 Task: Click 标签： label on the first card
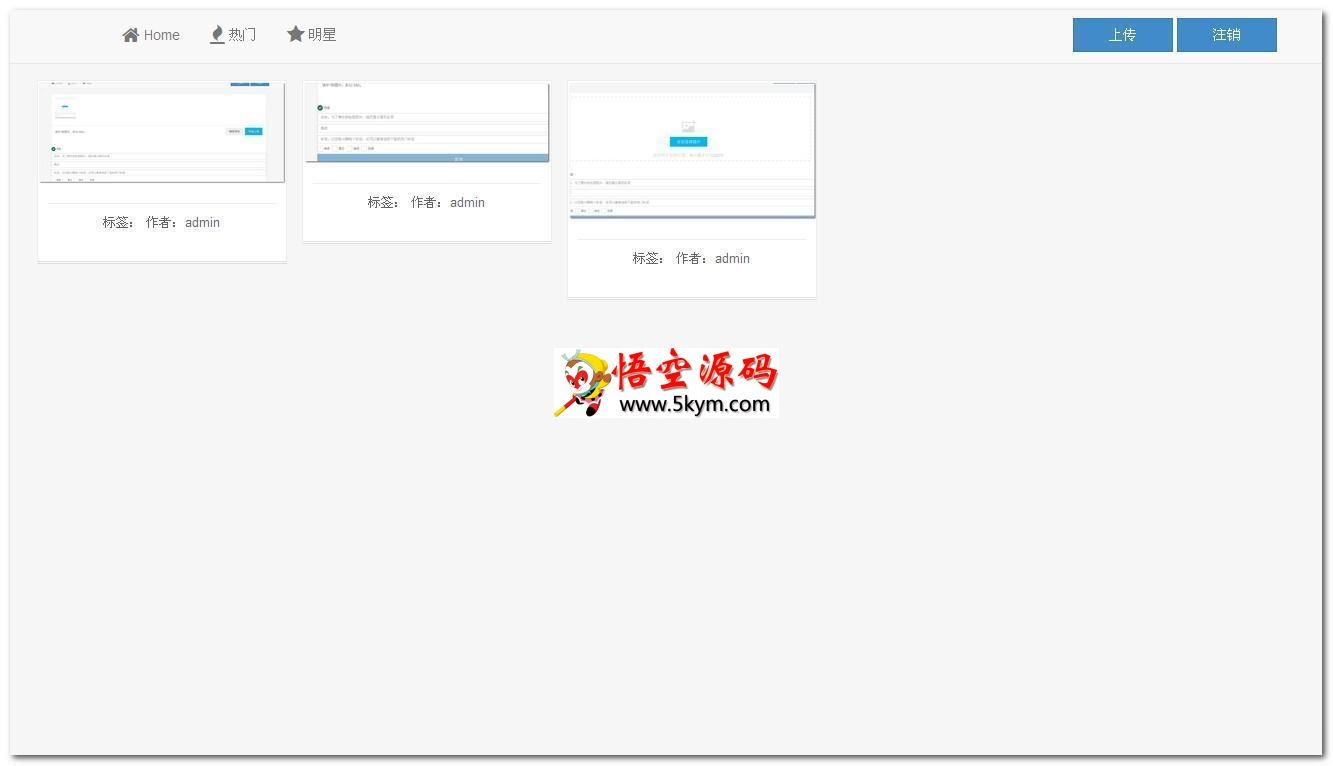[x=118, y=222]
